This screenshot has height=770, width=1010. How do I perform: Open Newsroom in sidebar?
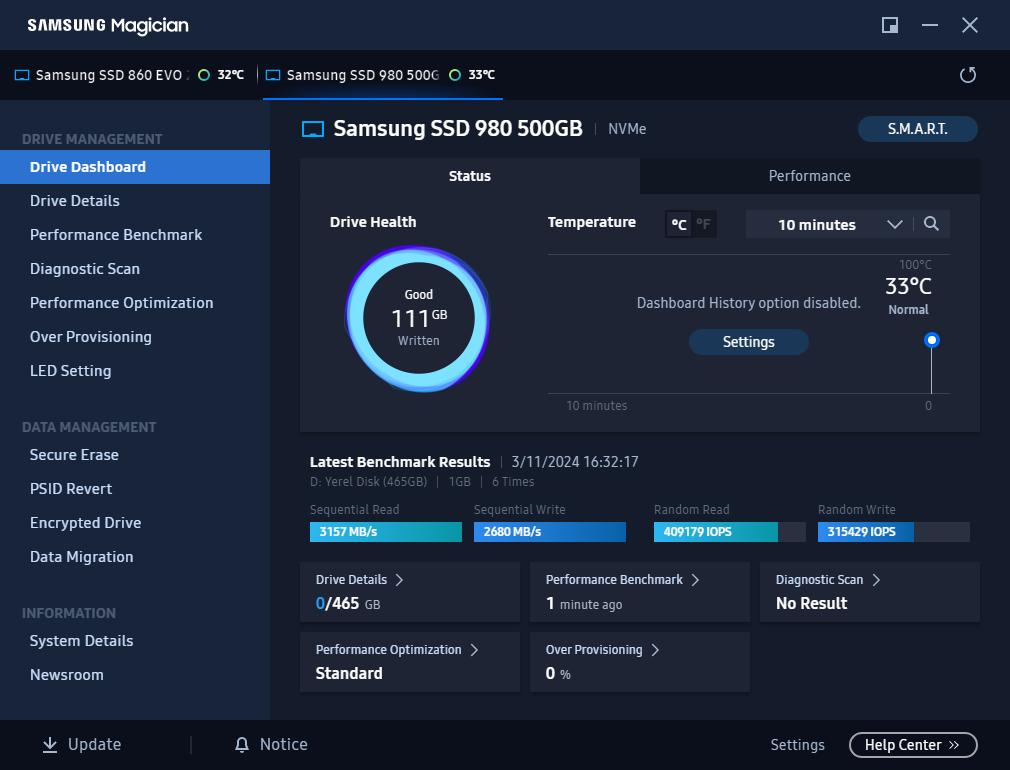click(x=135, y=675)
